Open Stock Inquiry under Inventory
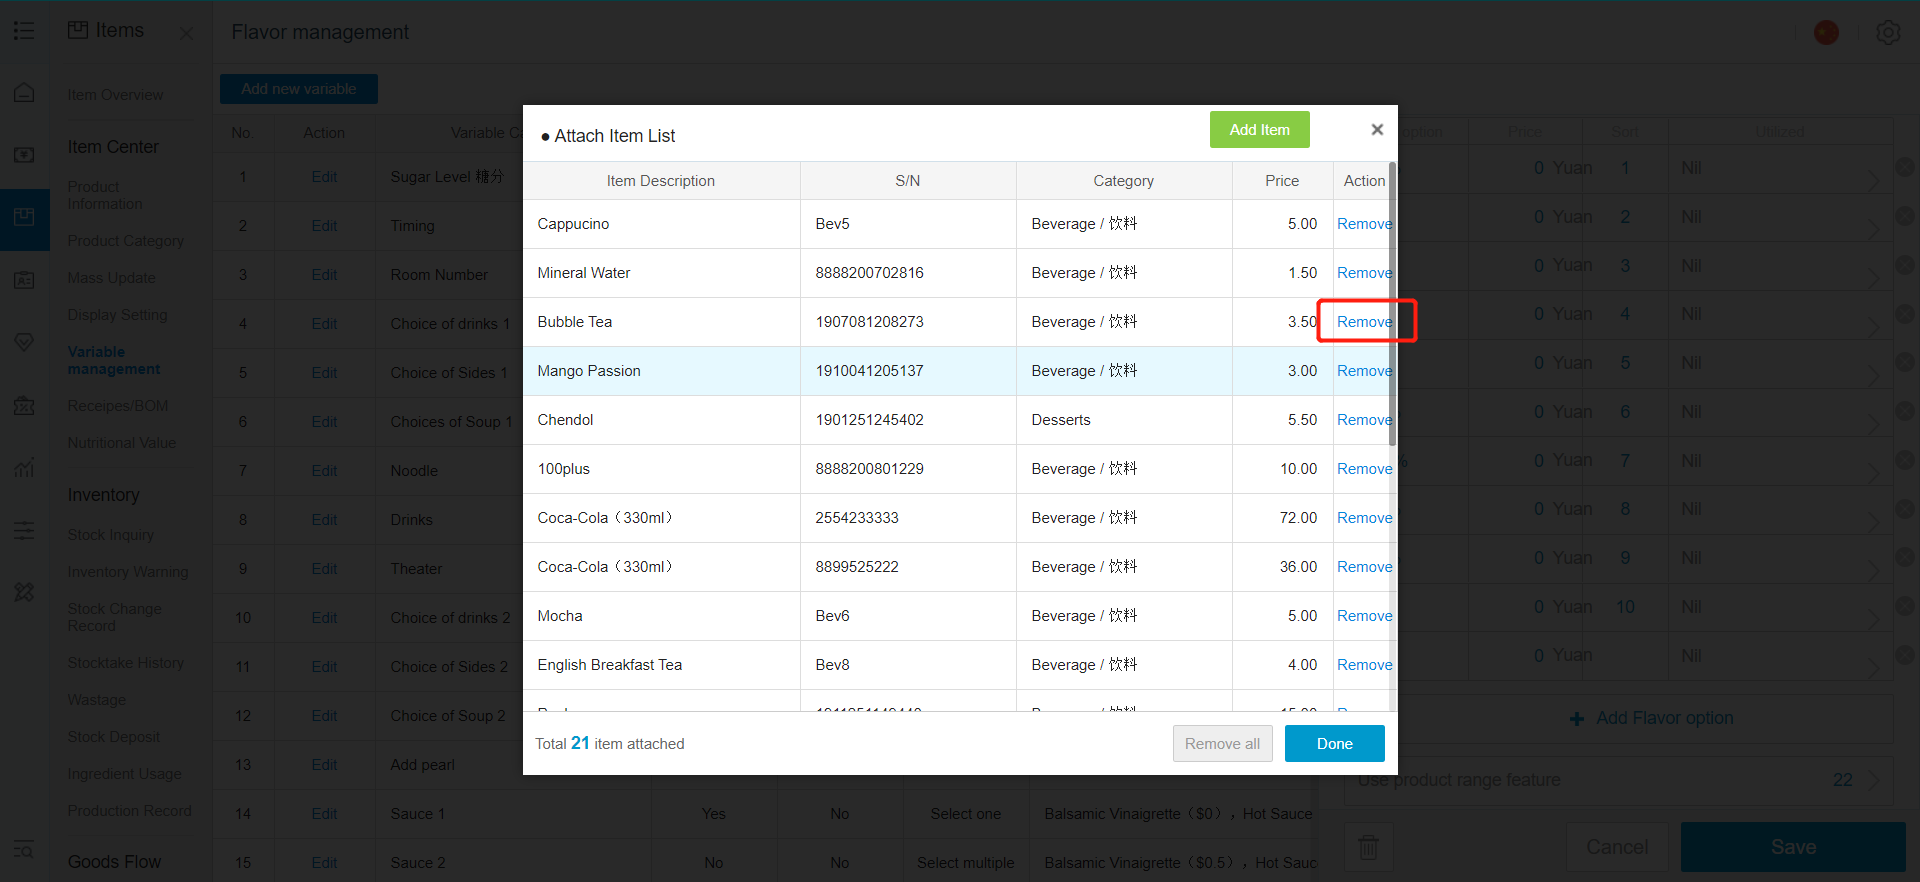 tap(111, 535)
